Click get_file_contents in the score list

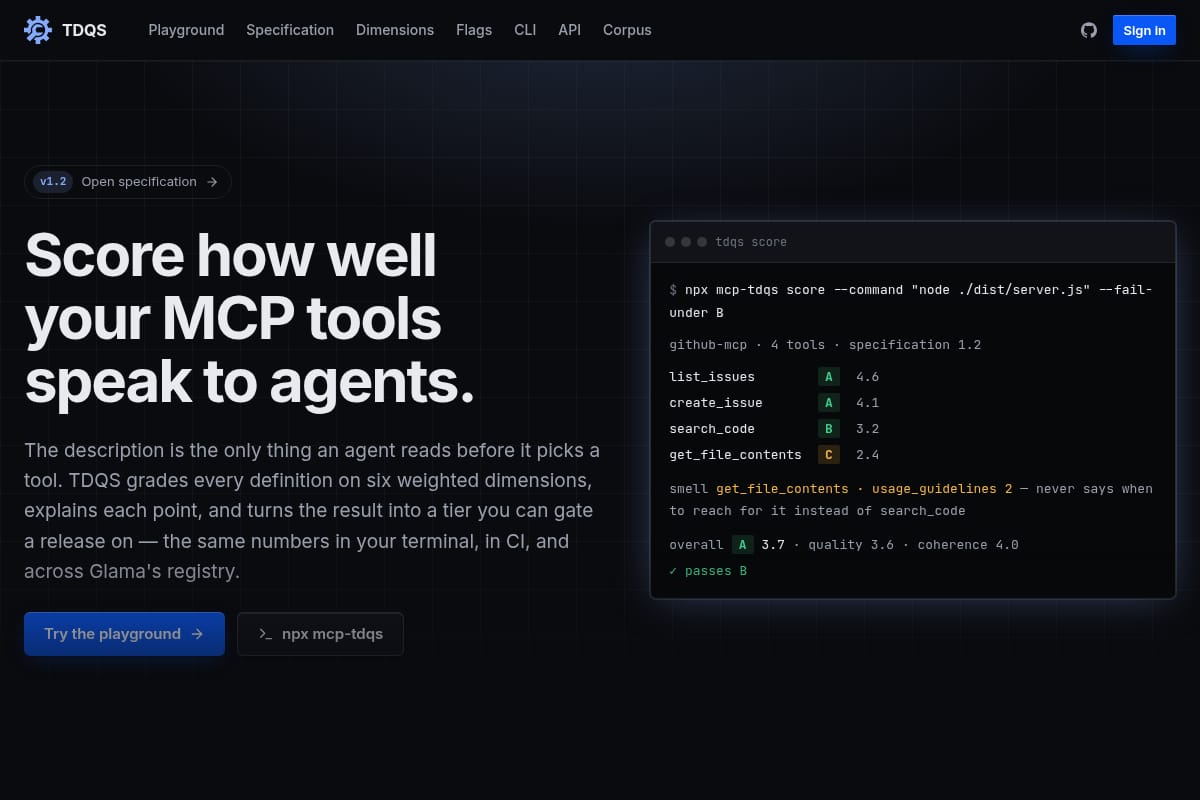tap(735, 455)
